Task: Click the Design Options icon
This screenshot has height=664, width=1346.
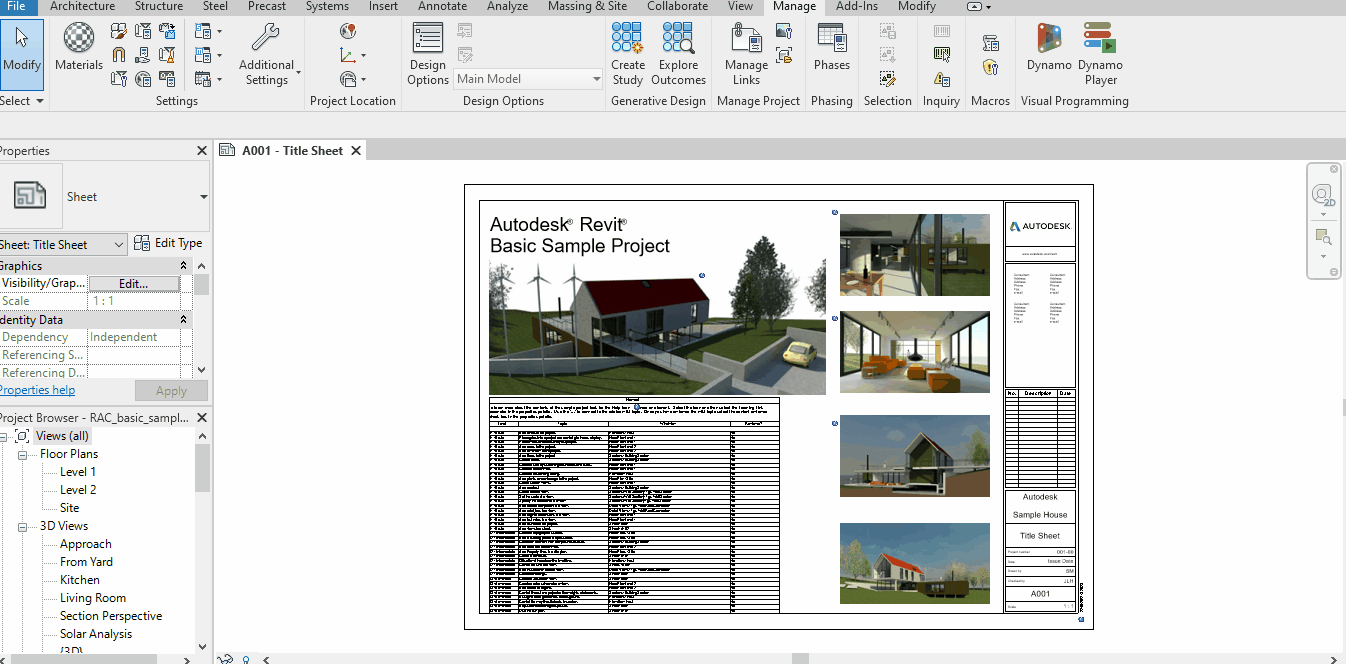Action: point(428,54)
